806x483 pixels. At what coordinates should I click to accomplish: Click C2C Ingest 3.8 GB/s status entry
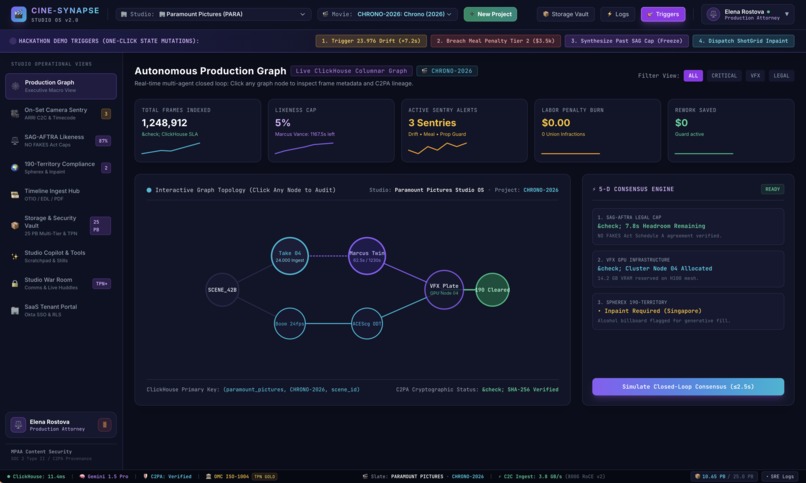tap(551, 476)
